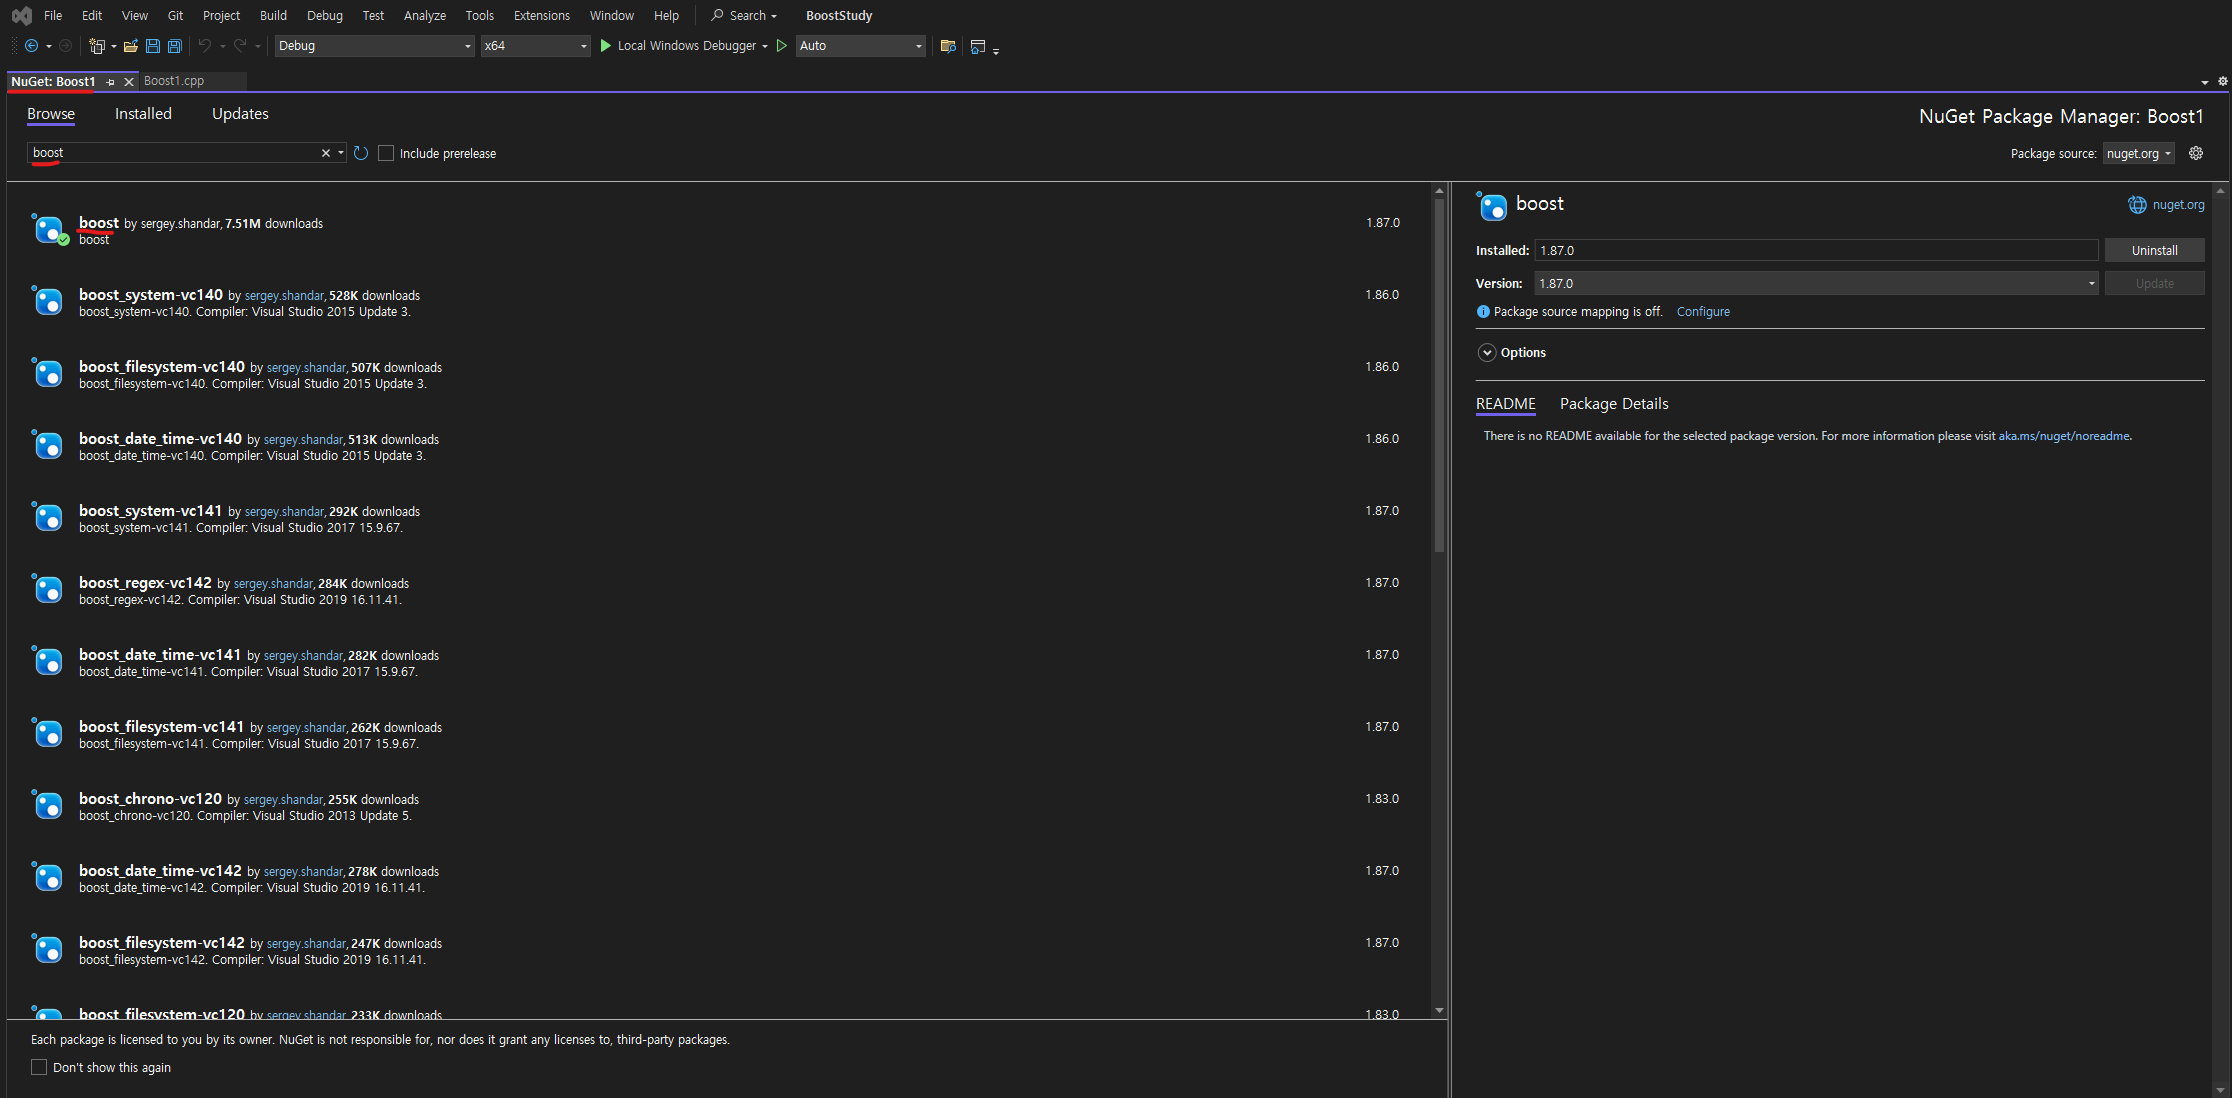Click the tab well settings gear icon
The width and height of the screenshot is (2232, 1098).
[x=2223, y=82]
